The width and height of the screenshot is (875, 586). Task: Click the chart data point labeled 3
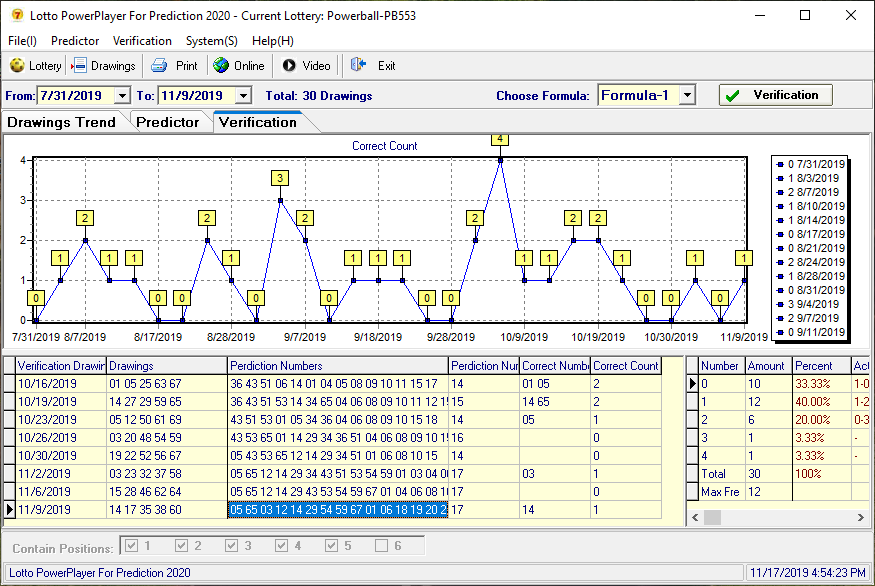point(280,200)
